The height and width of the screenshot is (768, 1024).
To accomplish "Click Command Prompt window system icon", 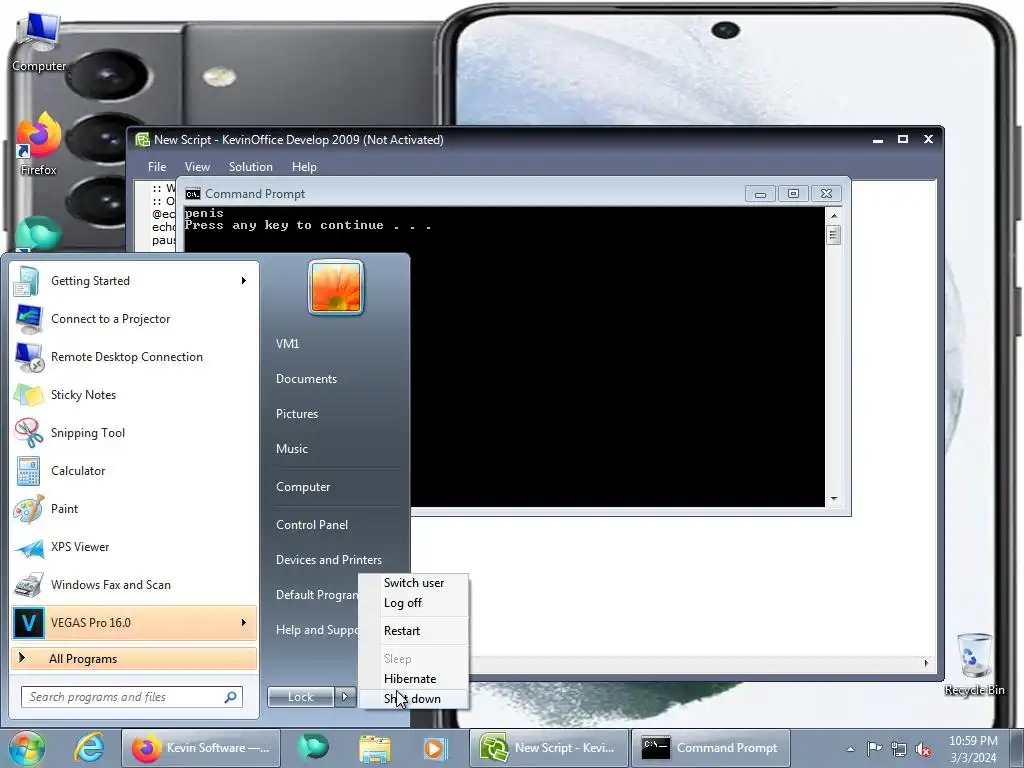I will pyautogui.click(x=193, y=194).
